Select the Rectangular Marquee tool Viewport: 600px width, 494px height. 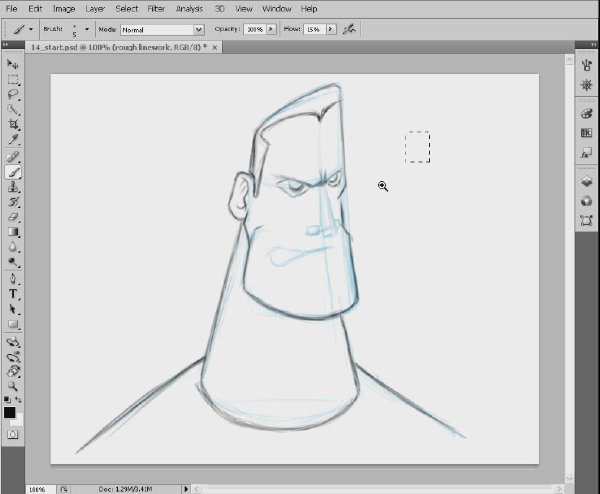pos(13,80)
